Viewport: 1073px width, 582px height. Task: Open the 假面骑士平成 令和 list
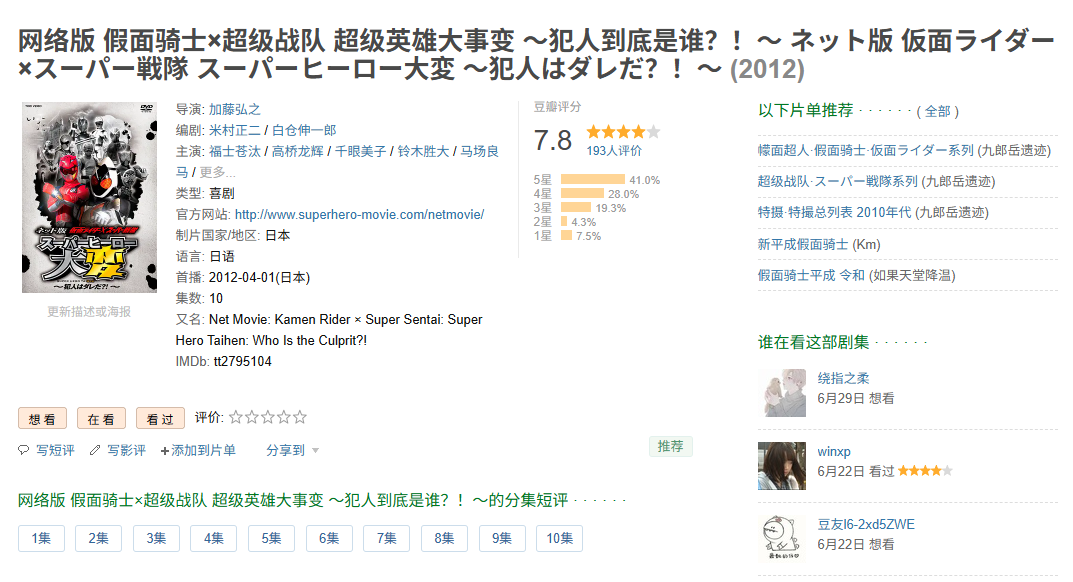coord(811,275)
